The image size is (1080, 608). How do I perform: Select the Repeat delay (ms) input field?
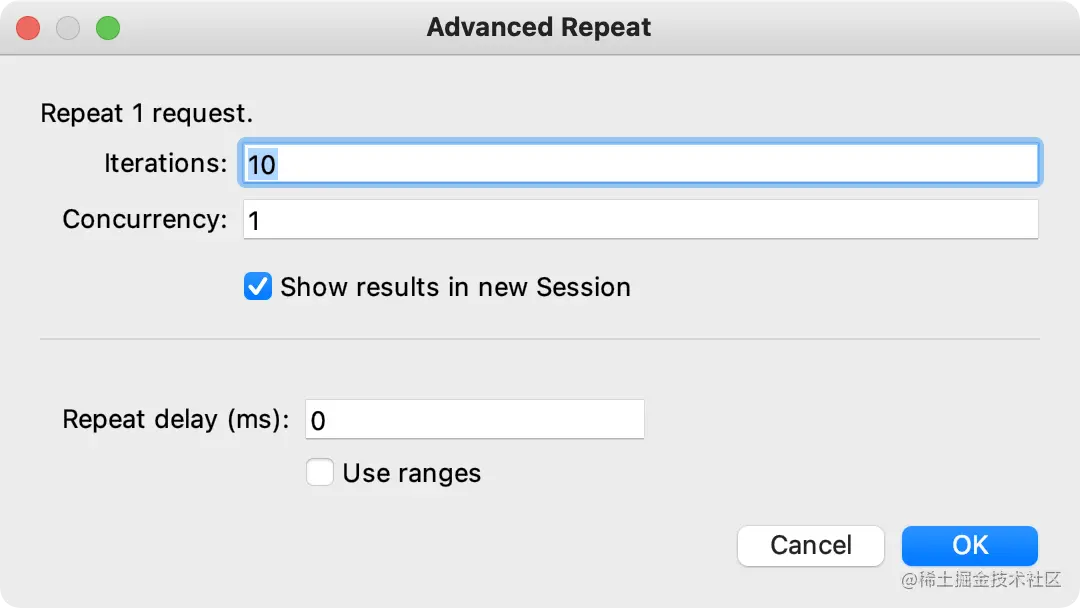point(475,419)
